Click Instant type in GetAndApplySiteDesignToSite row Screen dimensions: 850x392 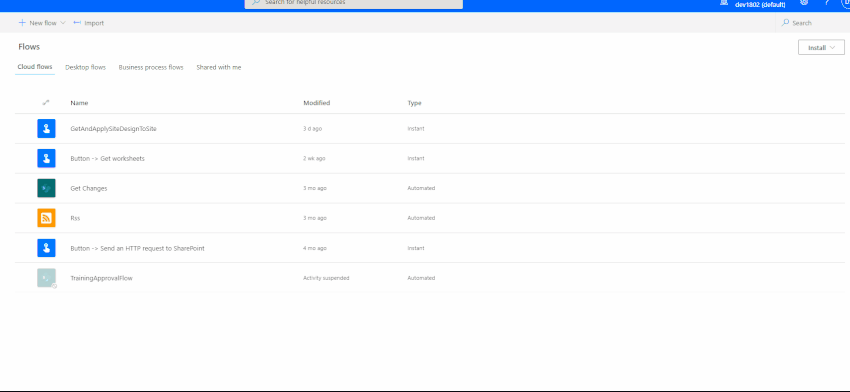[416, 129]
